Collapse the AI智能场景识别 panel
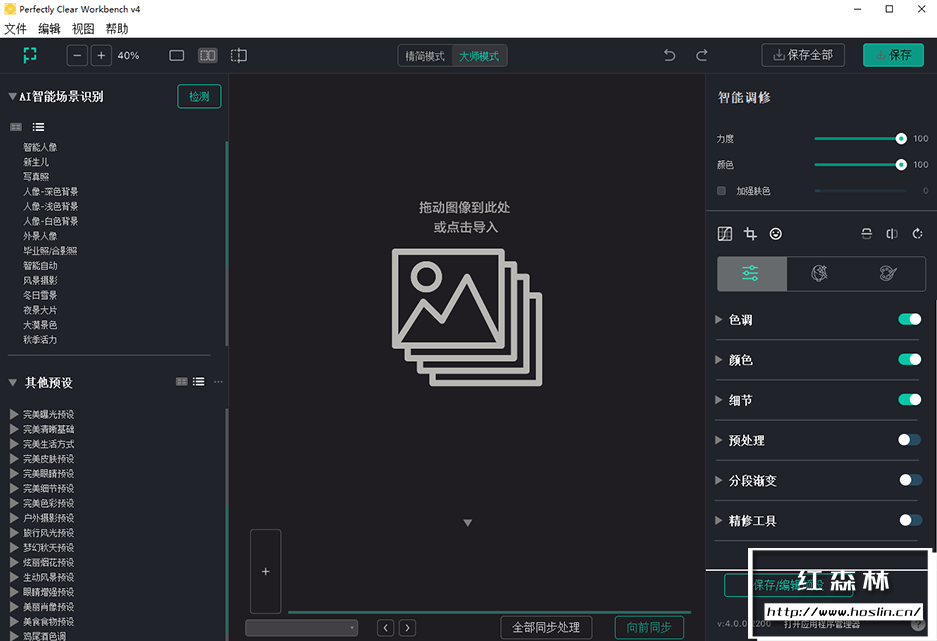 click(x=12, y=96)
